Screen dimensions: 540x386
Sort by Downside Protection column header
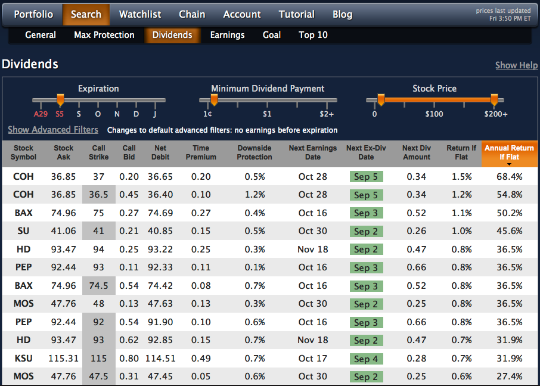(x=255, y=153)
